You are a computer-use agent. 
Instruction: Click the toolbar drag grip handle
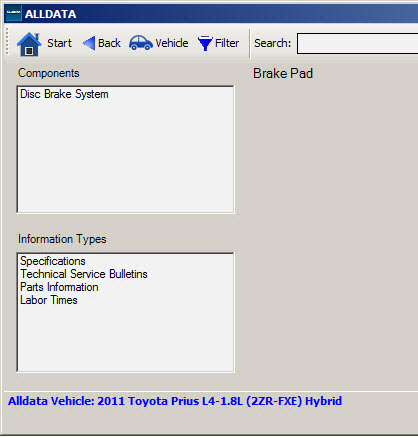pyautogui.click(x=7, y=42)
